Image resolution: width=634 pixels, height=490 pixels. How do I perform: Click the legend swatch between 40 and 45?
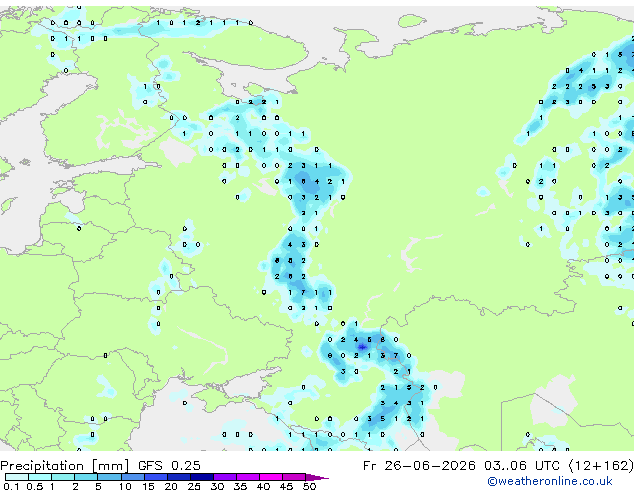tap(271, 477)
